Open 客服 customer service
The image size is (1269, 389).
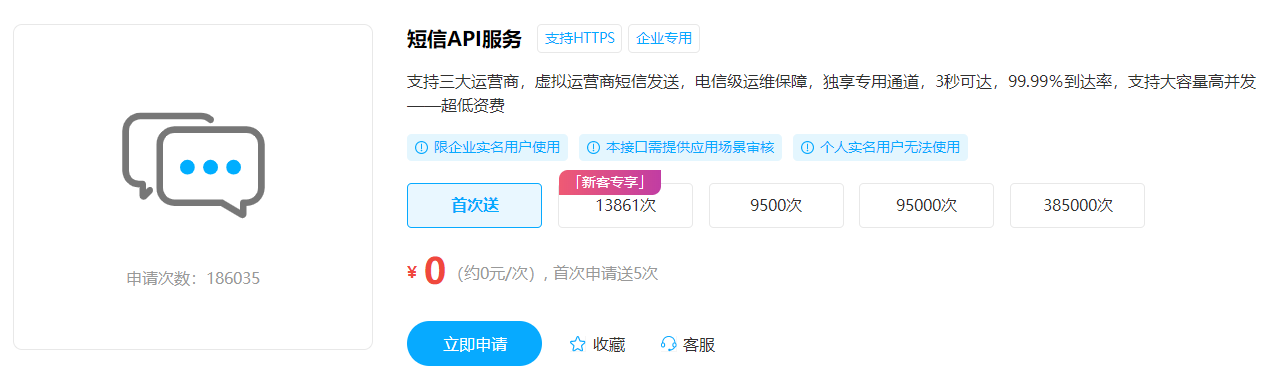pos(688,344)
